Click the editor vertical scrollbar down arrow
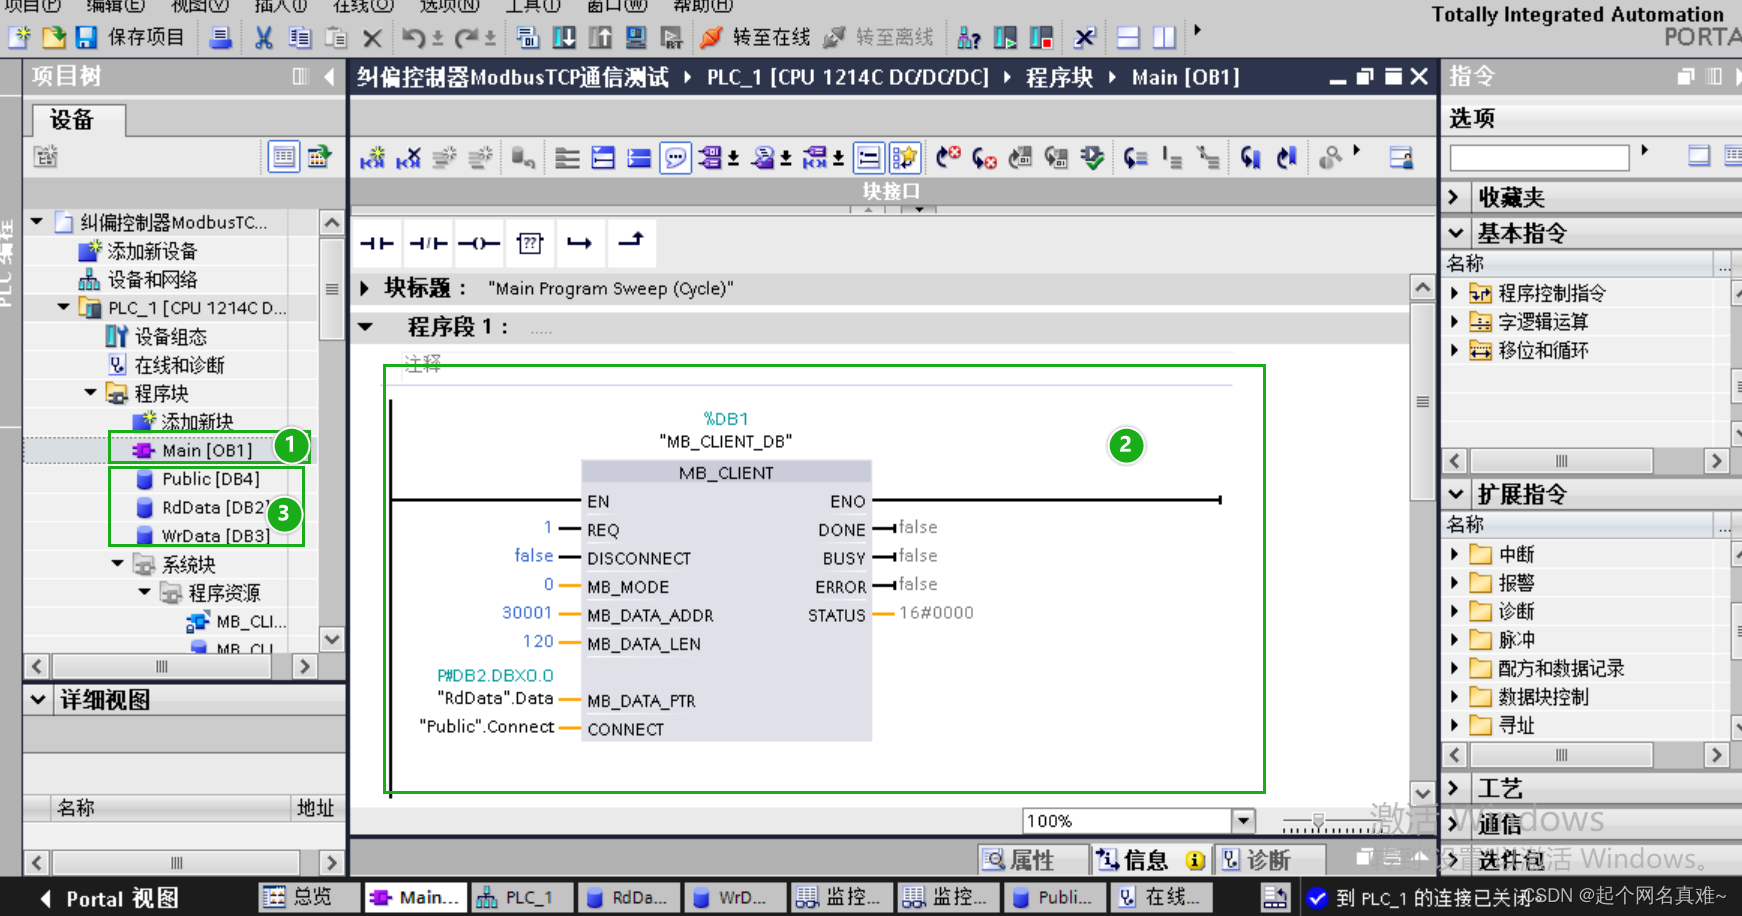This screenshot has width=1742, height=916. pyautogui.click(x=1422, y=792)
